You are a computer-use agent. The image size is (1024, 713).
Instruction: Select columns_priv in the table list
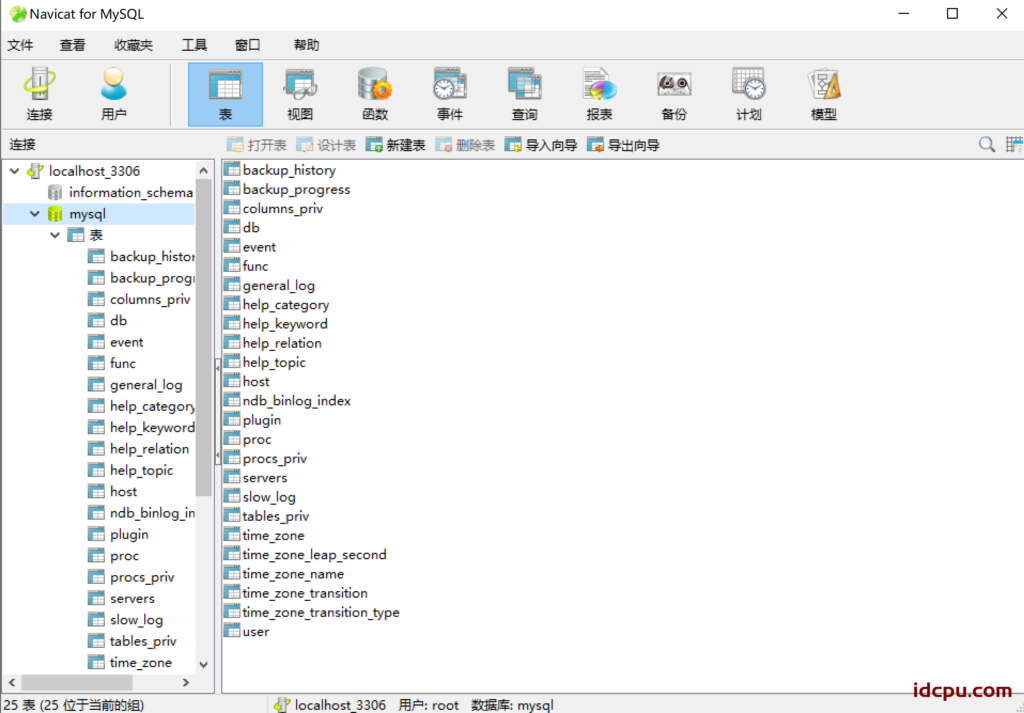point(282,208)
